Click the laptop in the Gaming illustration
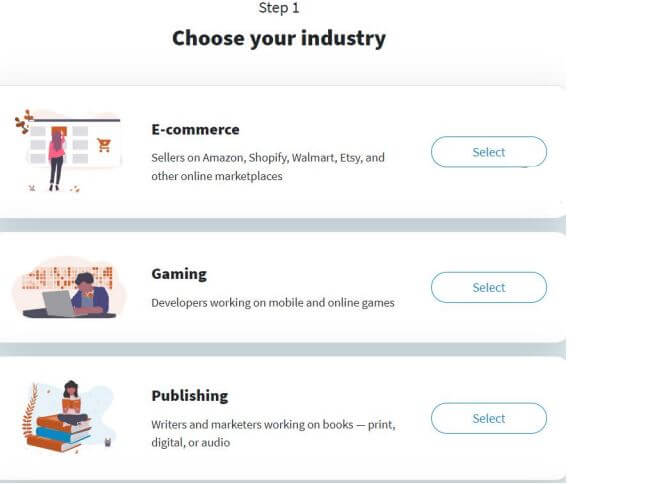 (59, 303)
